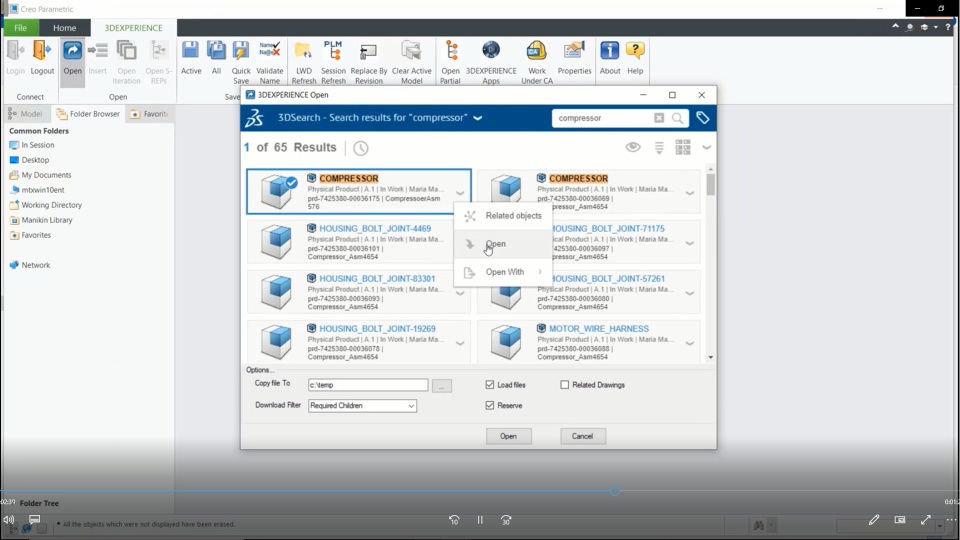Expand chevron on HOUSING_BOLT_JOINT-19269 result
The width and height of the screenshot is (960, 540).
[x=460, y=343]
